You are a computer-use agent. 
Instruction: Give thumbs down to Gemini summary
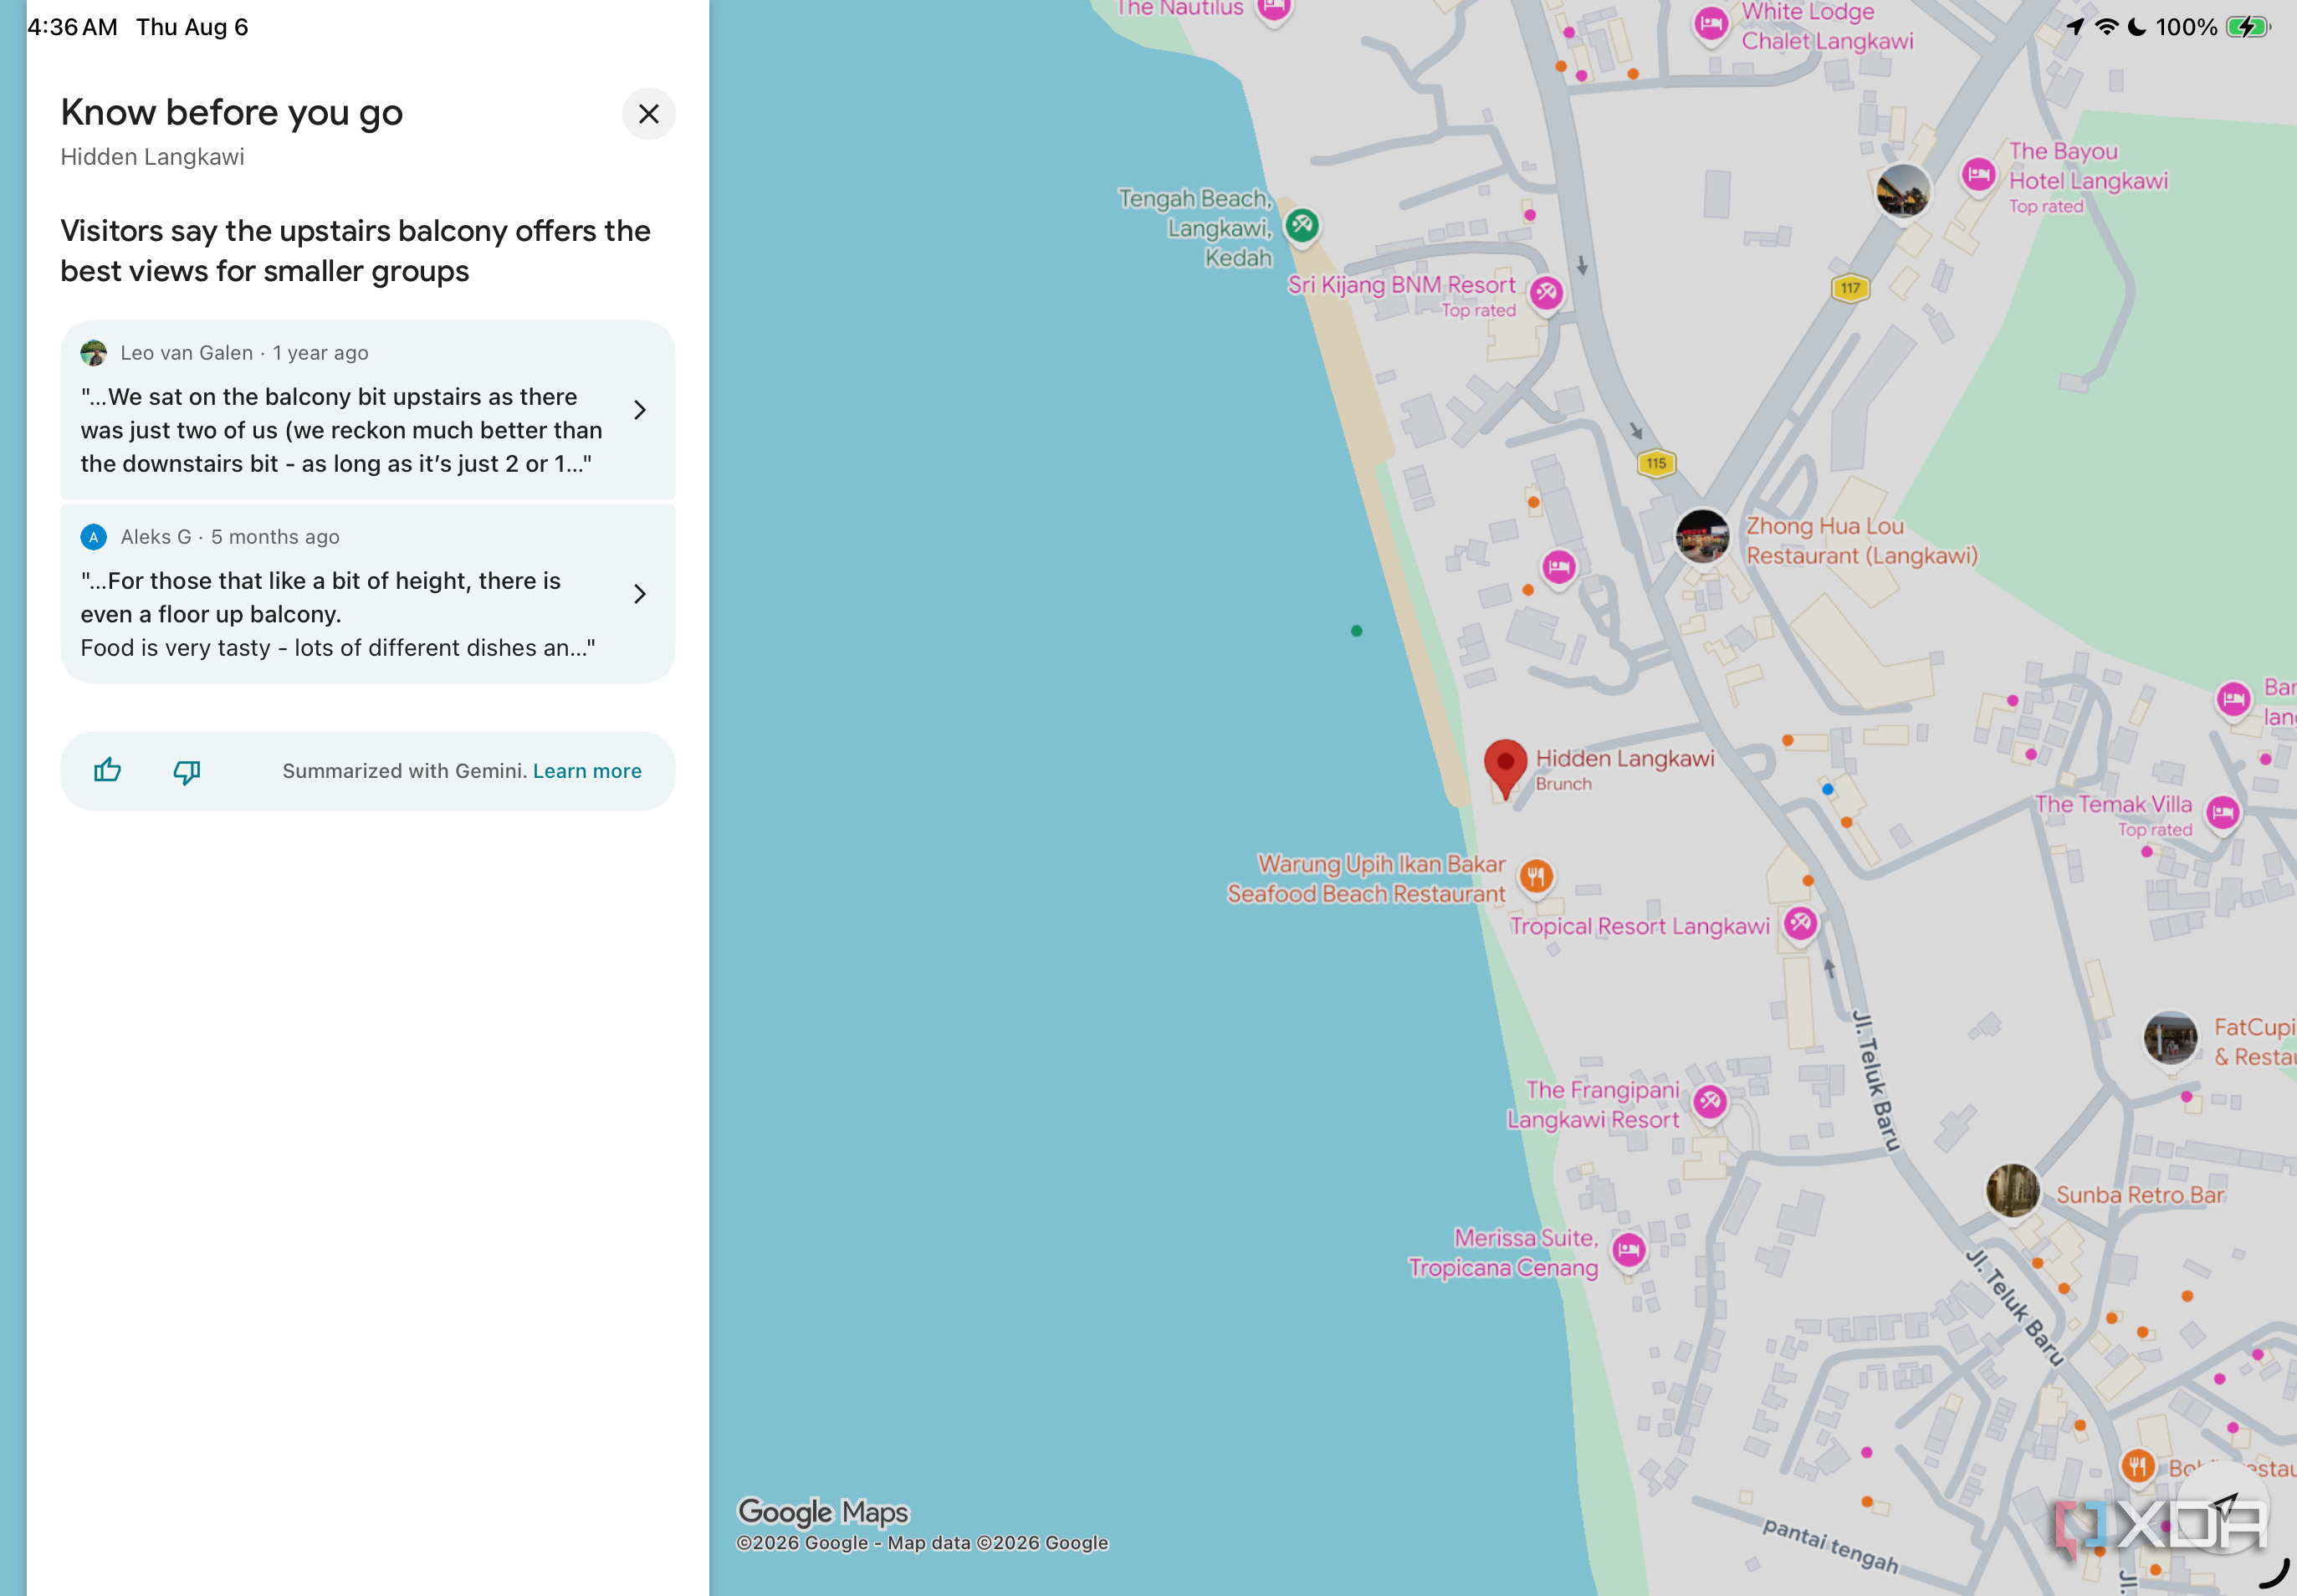pos(187,771)
